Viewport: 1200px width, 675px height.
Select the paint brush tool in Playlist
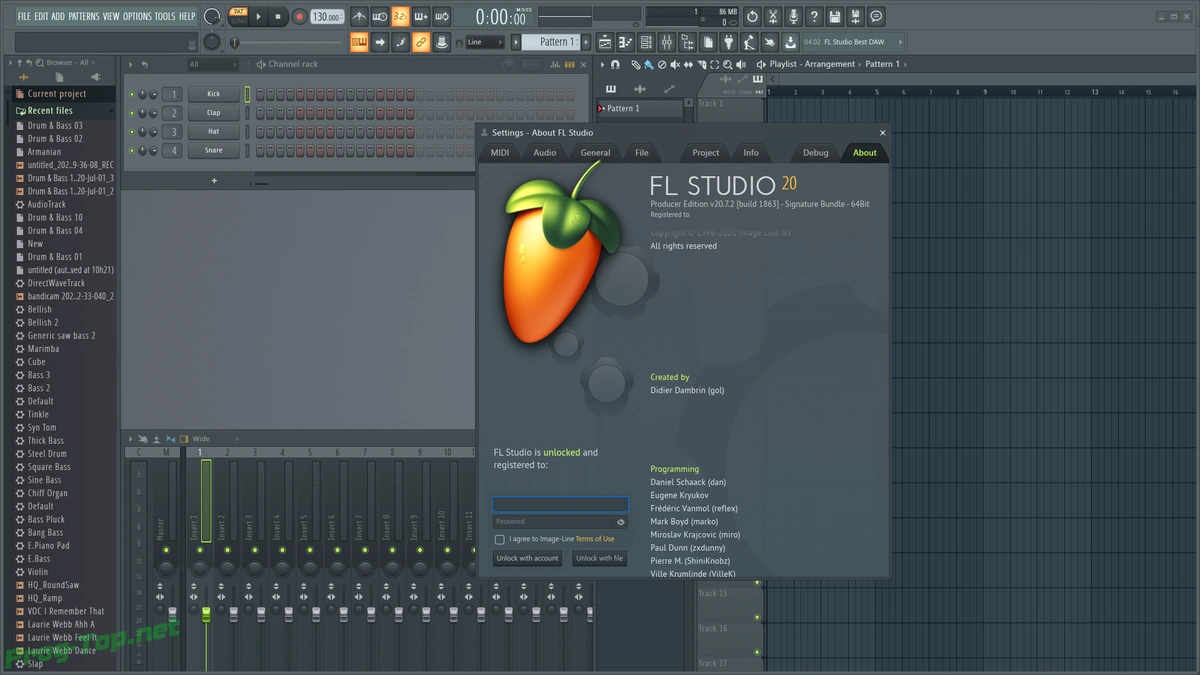[648, 64]
